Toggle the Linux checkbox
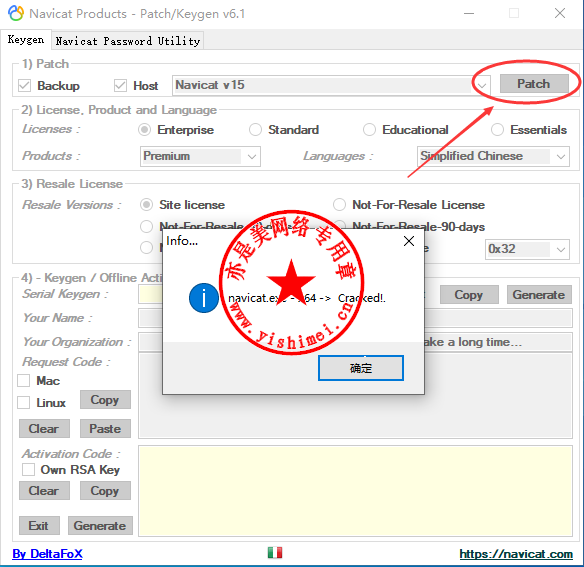The width and height of the screenshot is (584, 567). click(x=23, y=402)
